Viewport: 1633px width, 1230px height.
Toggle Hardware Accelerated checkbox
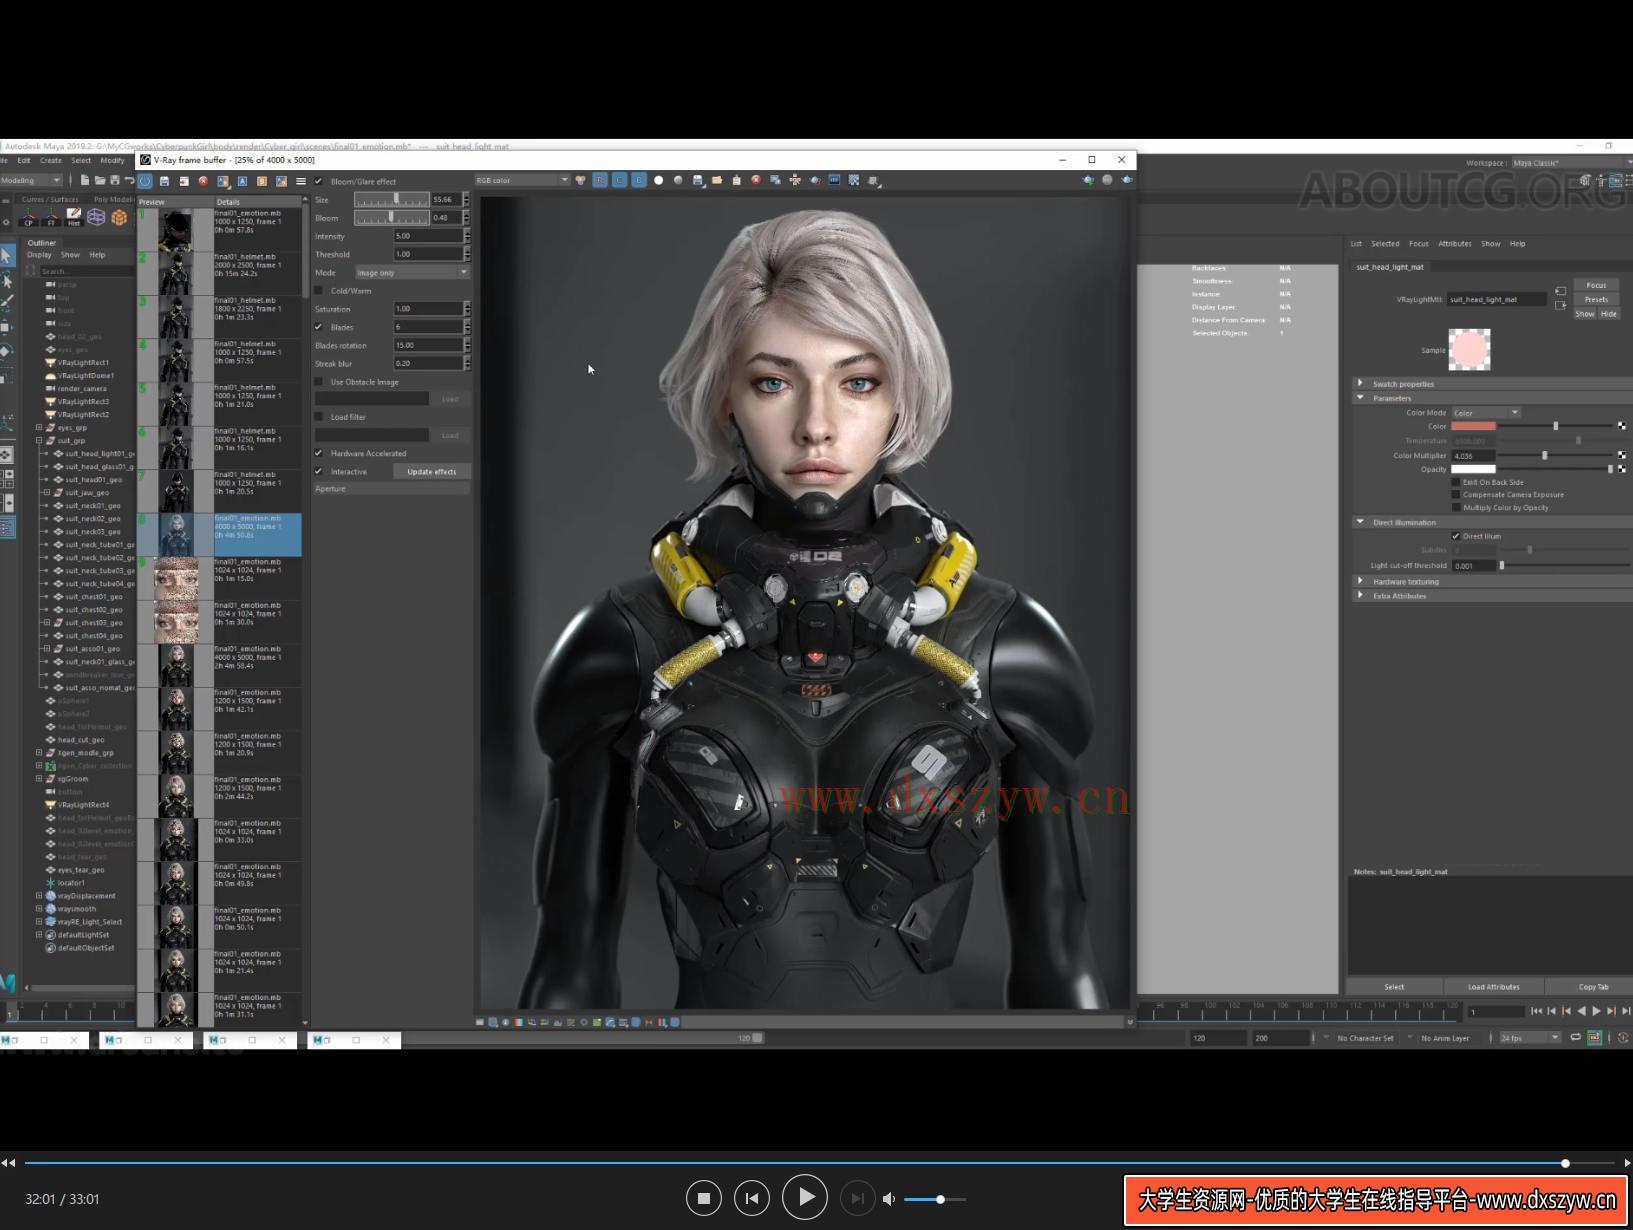319,453
